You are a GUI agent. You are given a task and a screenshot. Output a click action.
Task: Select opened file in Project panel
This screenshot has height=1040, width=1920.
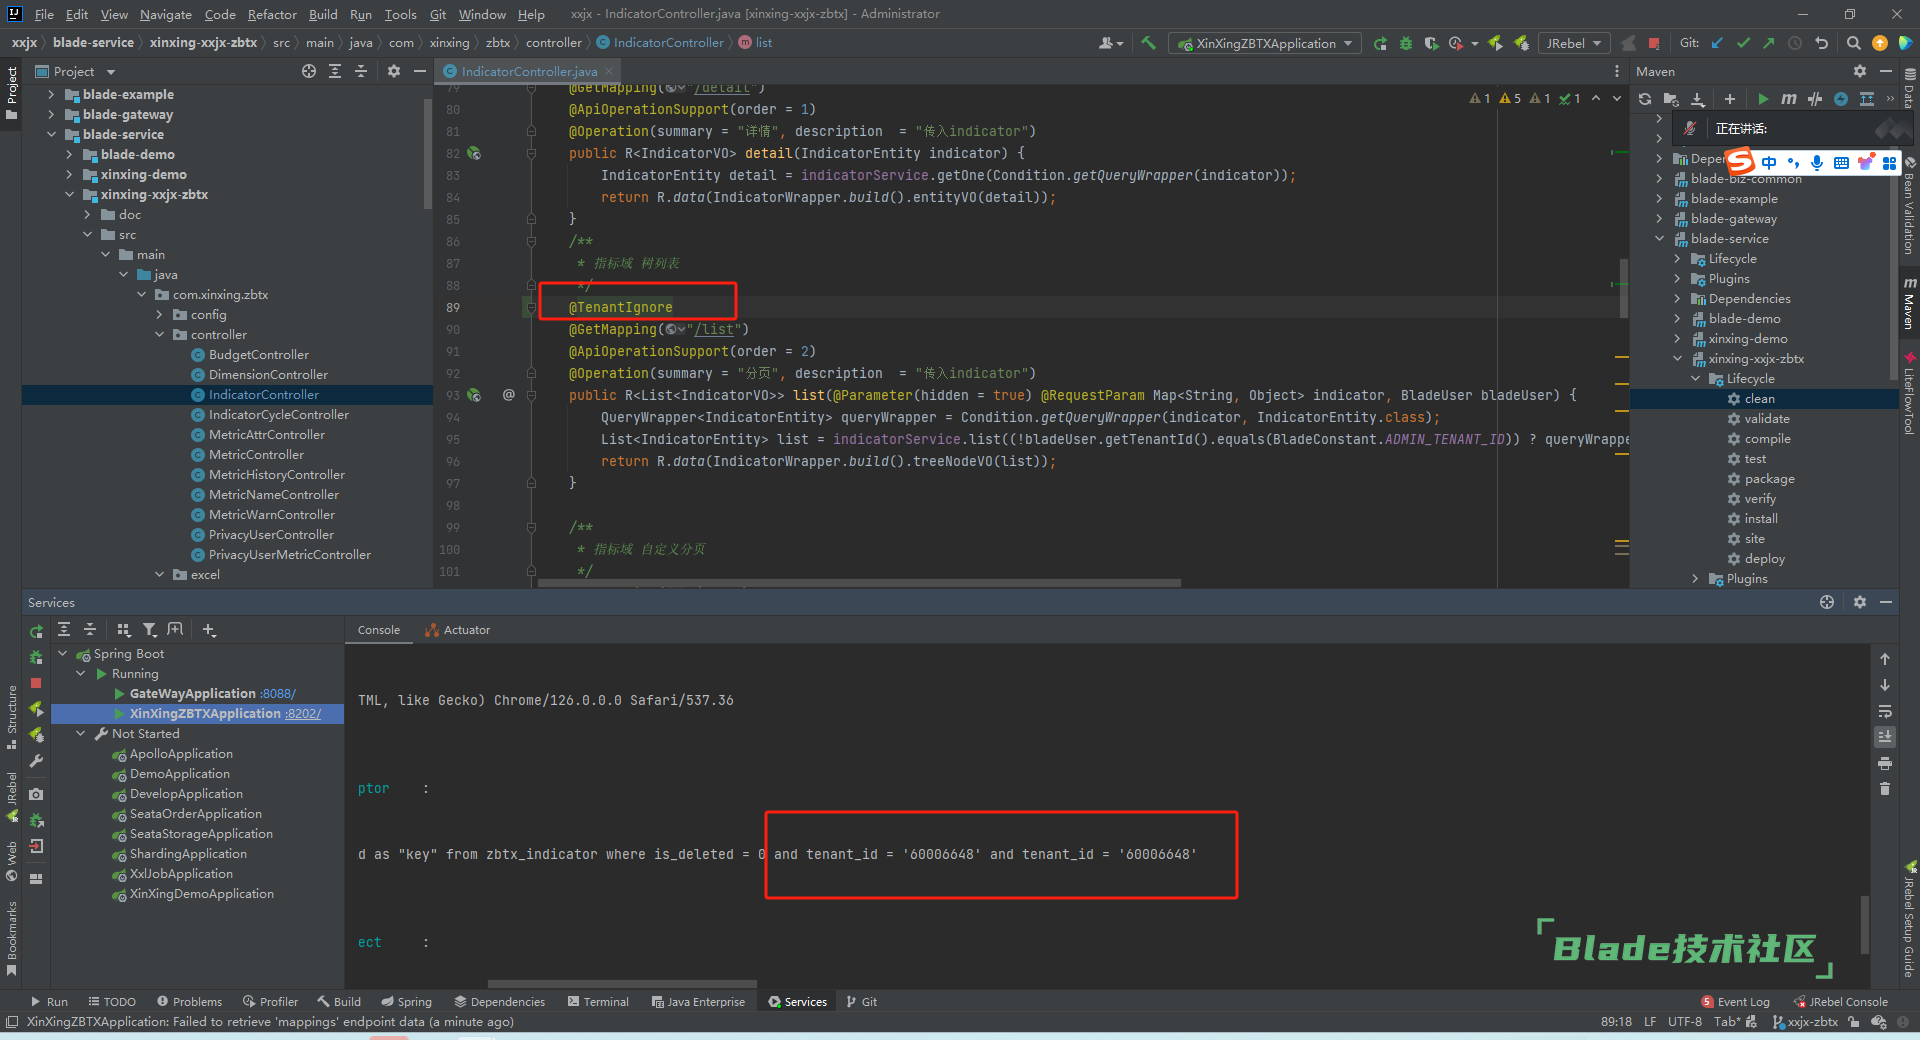pos(309,71)
